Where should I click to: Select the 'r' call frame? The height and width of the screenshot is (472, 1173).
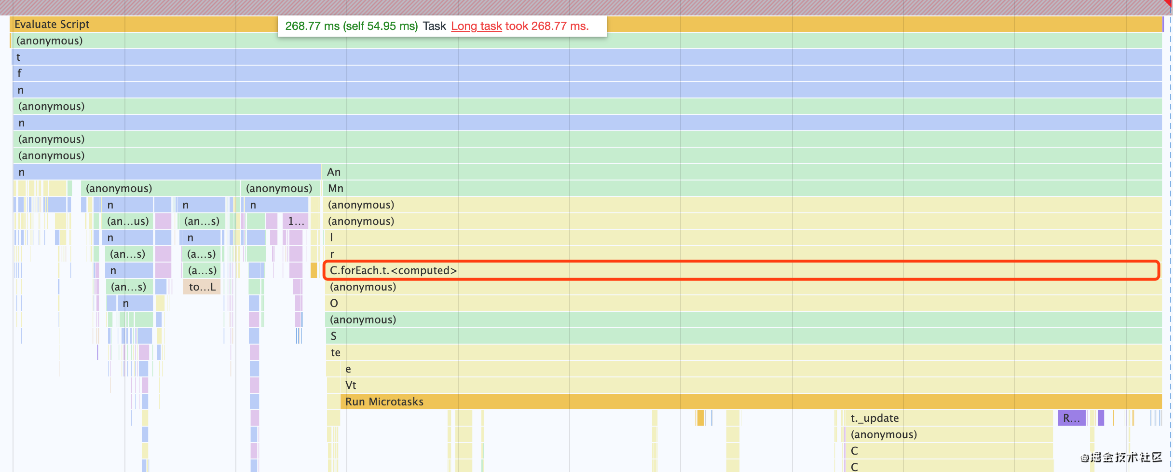[x=742, y=254]
